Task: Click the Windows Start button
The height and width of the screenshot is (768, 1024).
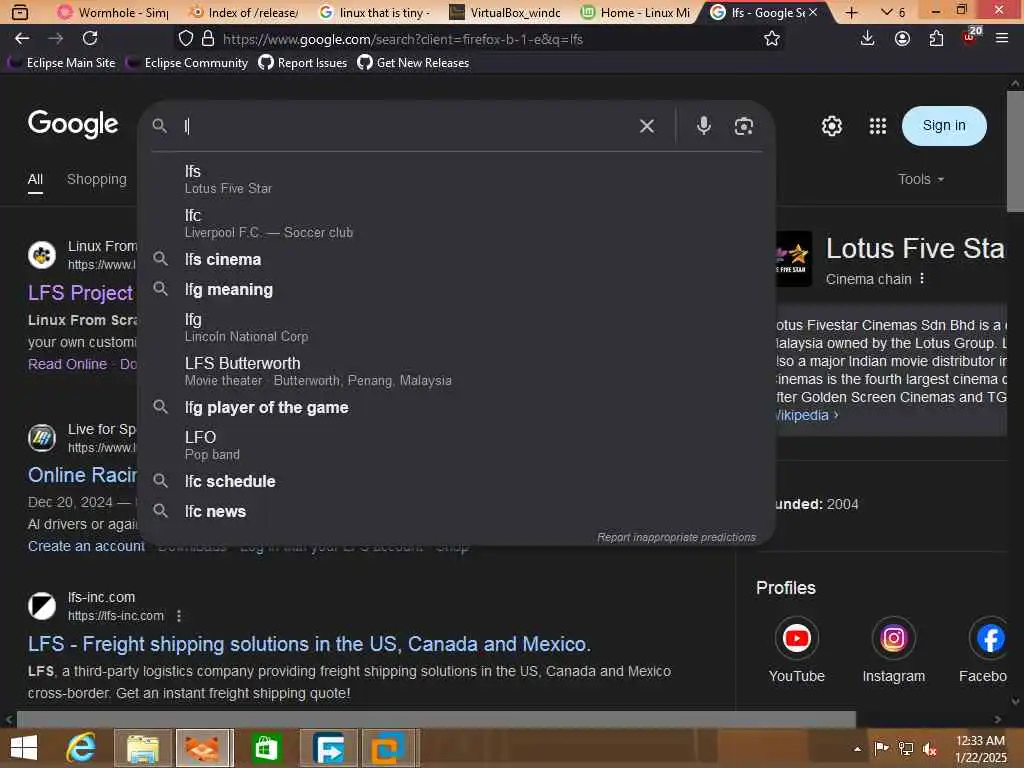Action: 24,748
